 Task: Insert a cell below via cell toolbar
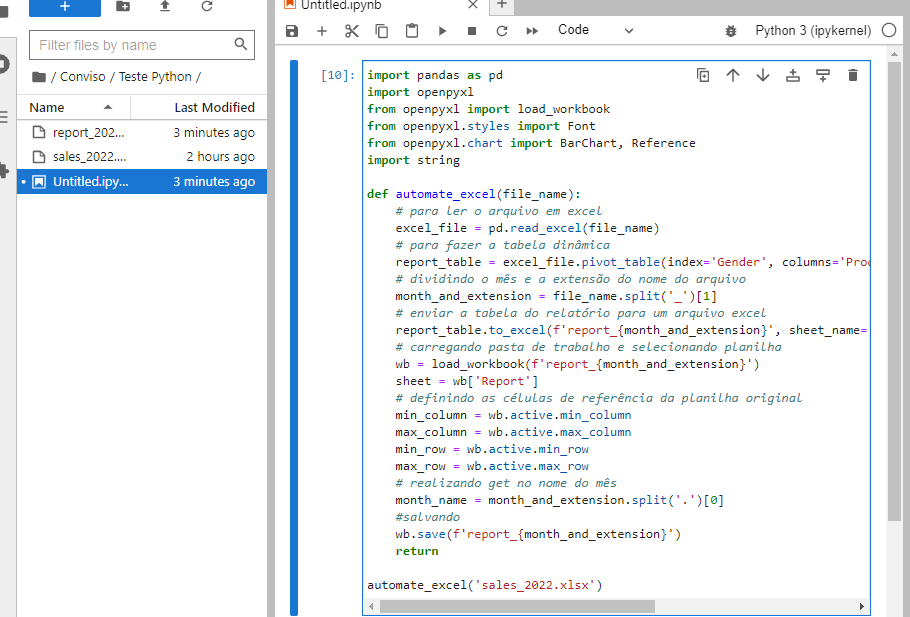point(823,75)
